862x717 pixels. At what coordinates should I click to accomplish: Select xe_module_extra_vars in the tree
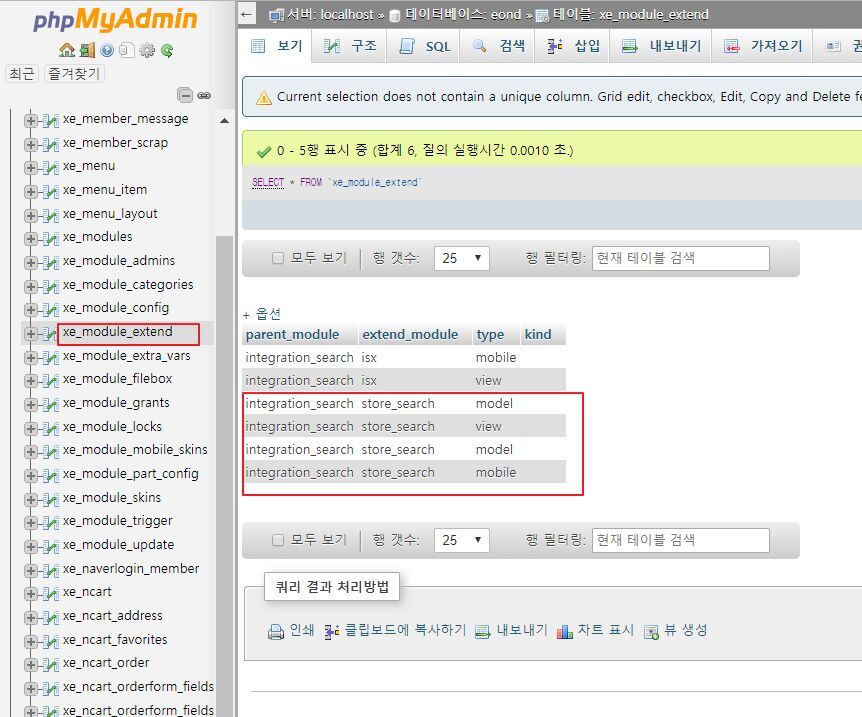[x=126, y=356]
